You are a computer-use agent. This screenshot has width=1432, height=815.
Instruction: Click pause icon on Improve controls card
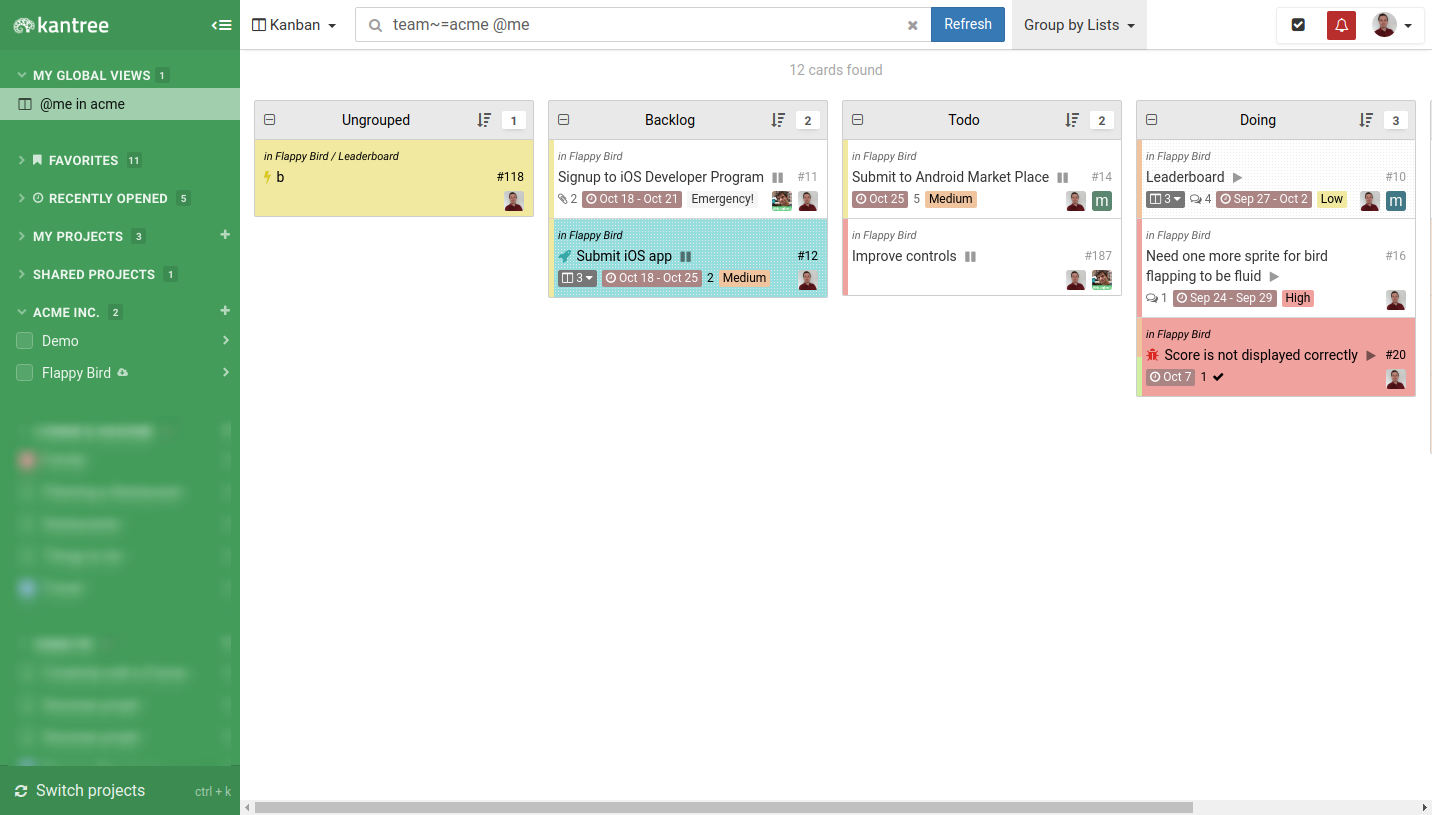(970, 257)
